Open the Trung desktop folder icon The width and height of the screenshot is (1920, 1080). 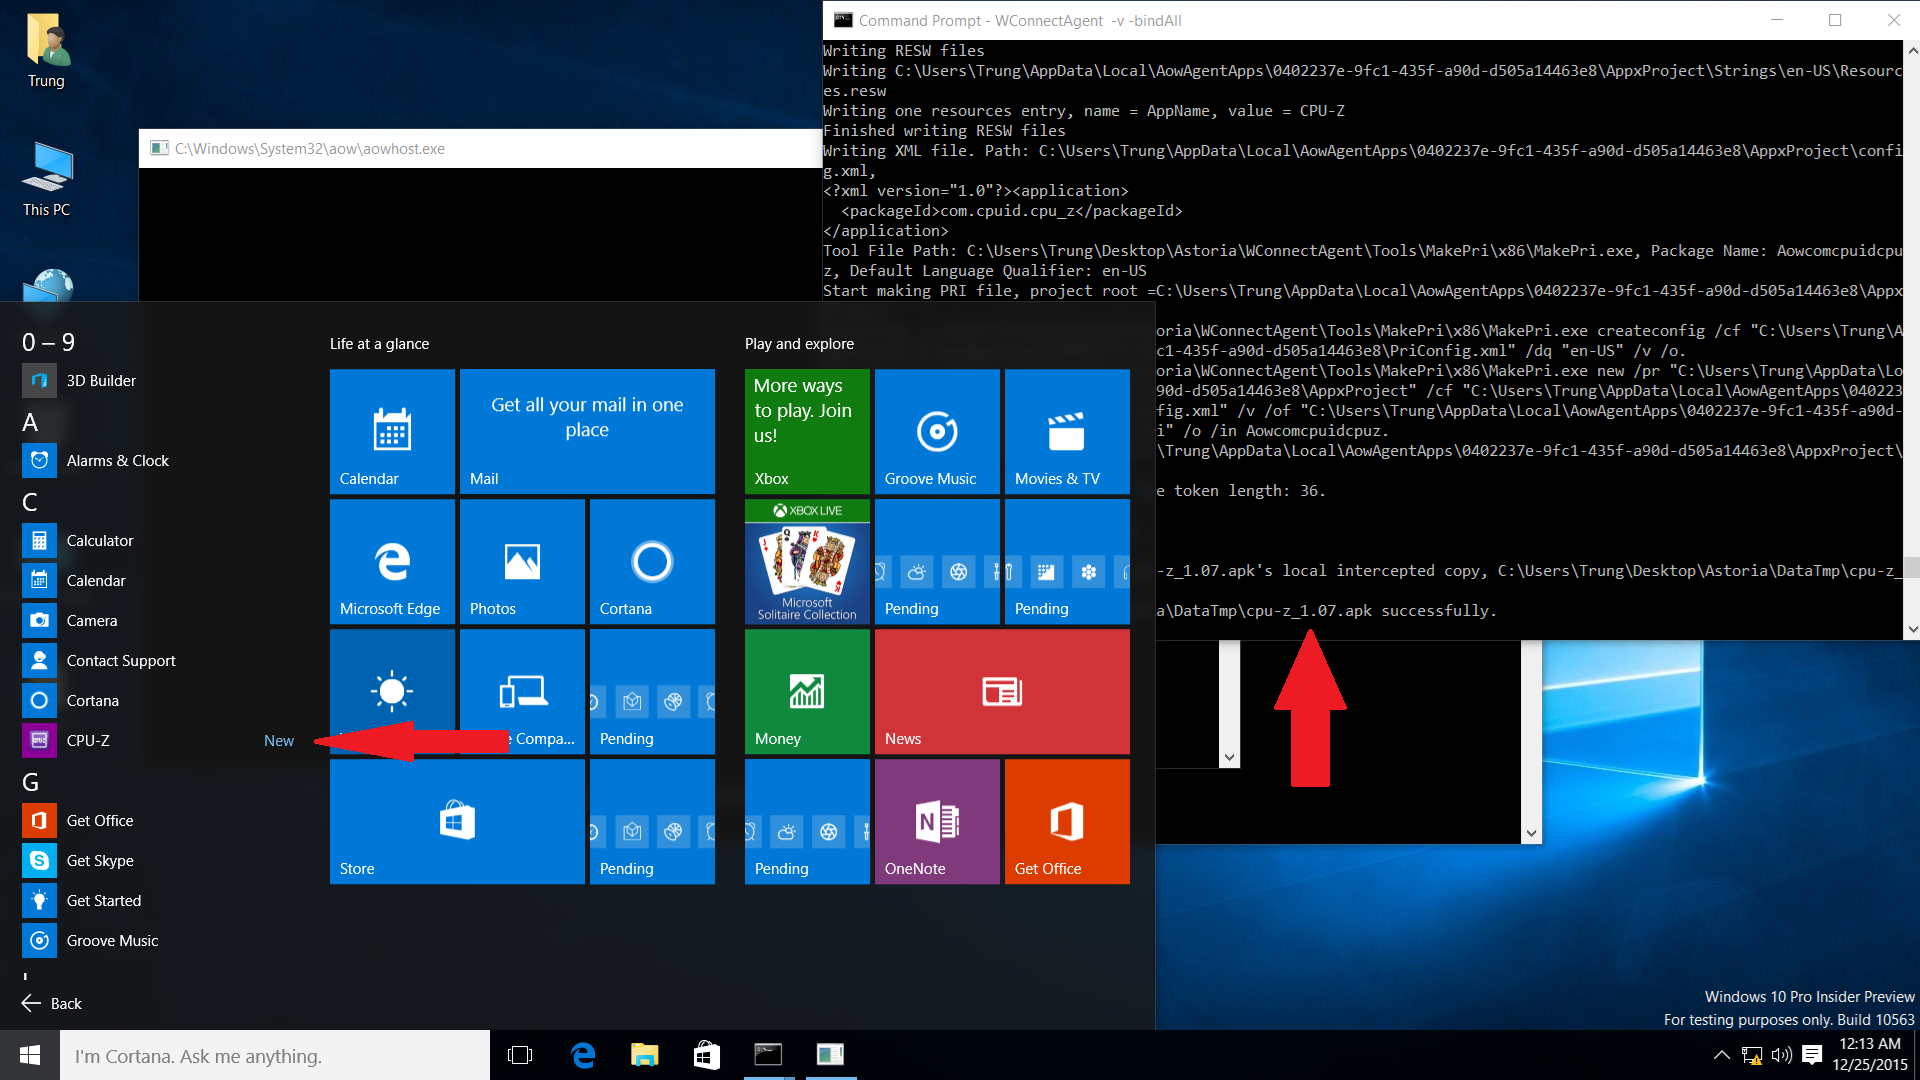pos(46,52)
